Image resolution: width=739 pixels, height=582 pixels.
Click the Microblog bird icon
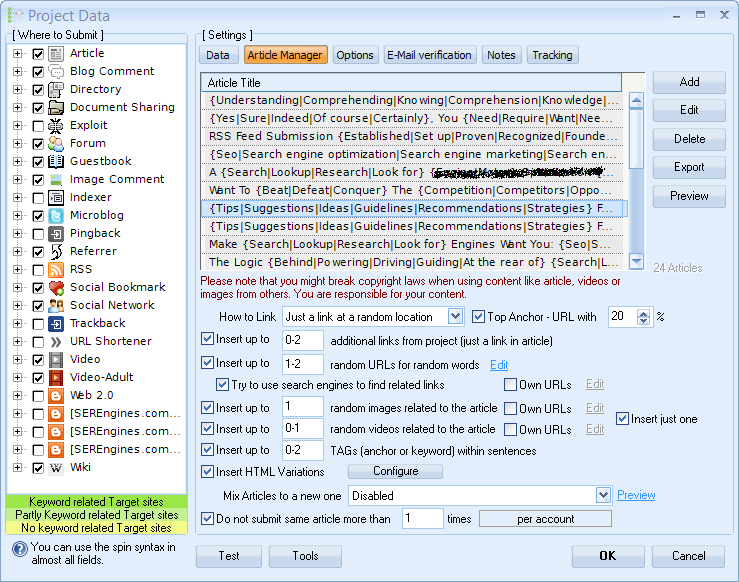(x=56, y=215)
